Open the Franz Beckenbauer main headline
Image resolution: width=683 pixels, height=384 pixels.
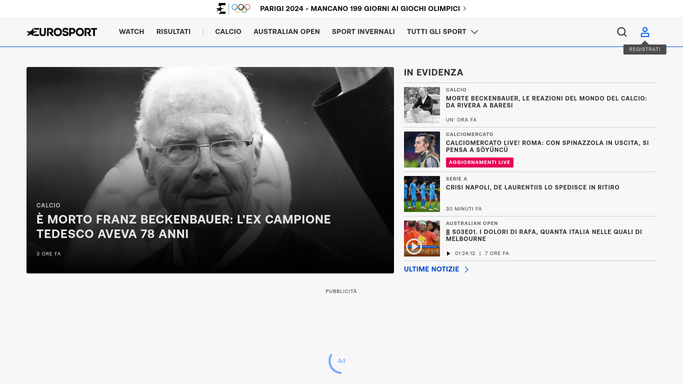183,226
